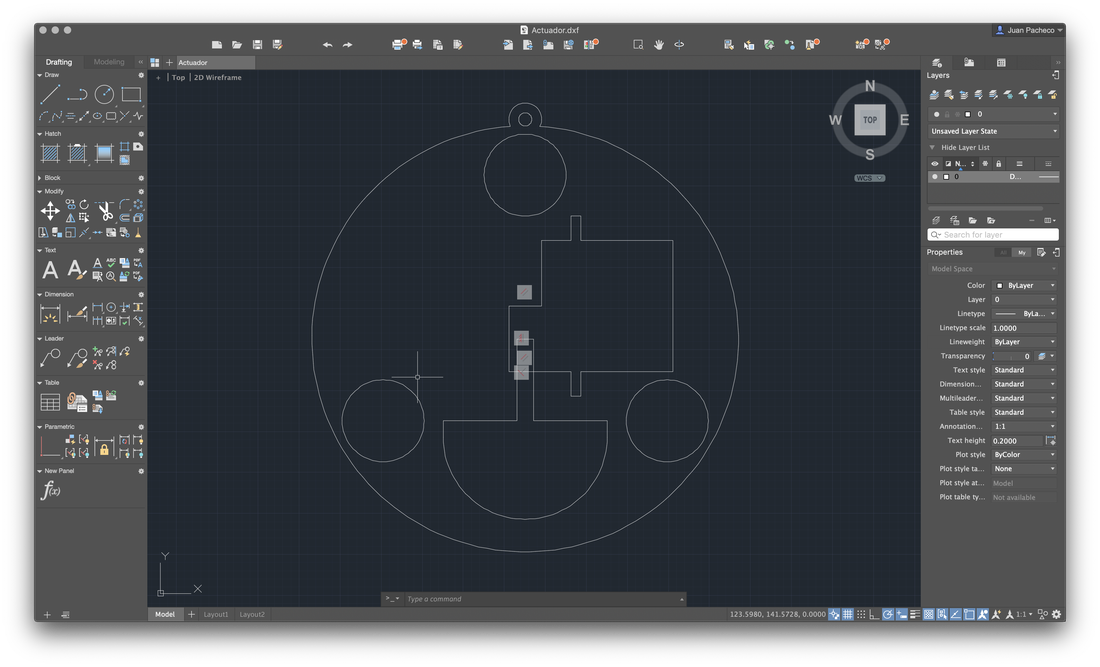Screen dimensions: 1100x667
Task: Open the Text style Standard dropdown
Action: point(1024,370)
